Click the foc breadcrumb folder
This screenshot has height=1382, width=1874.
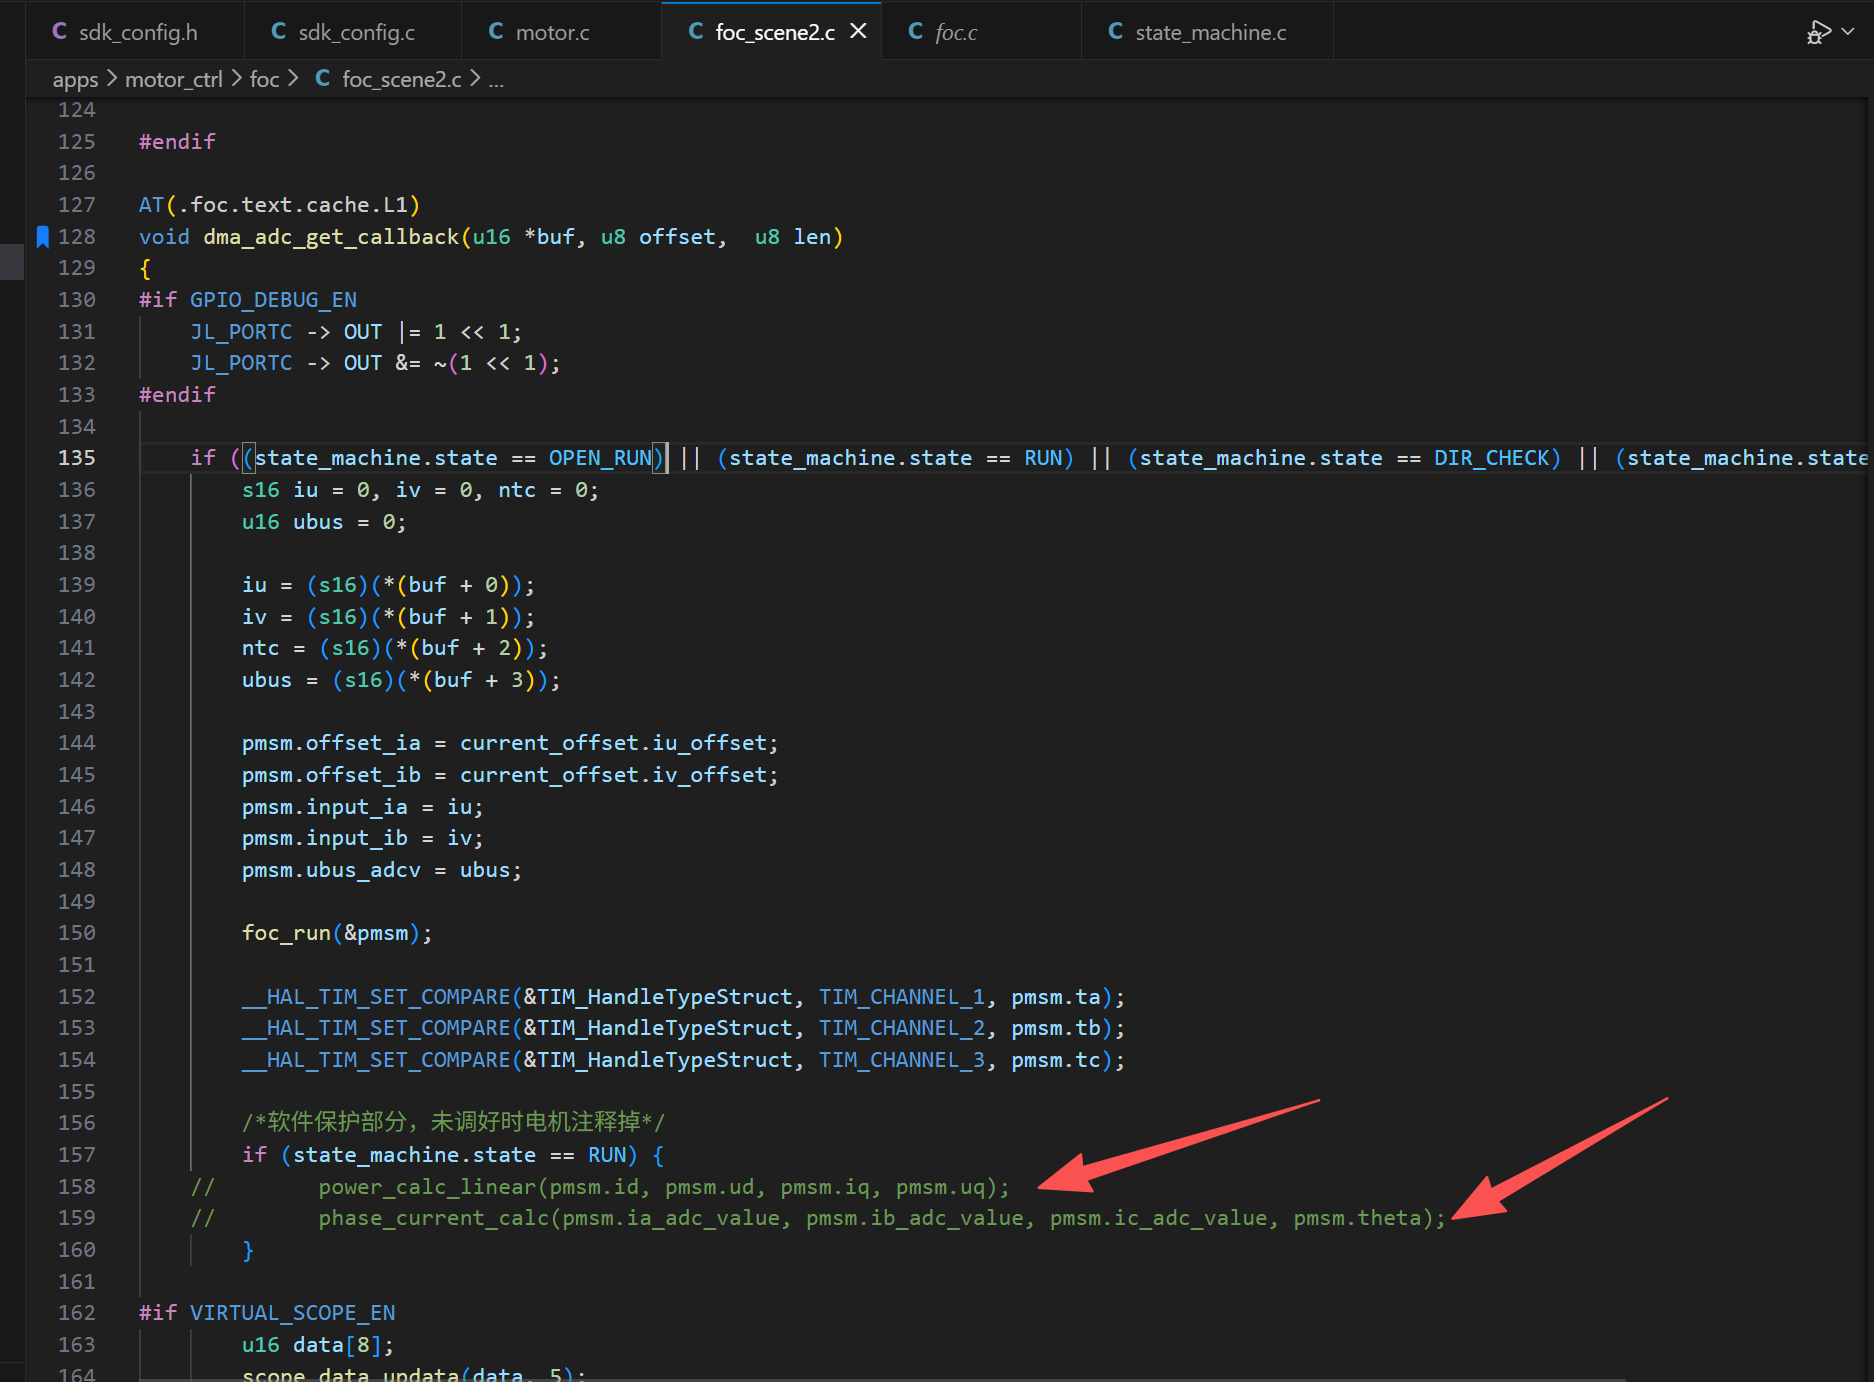264,80
